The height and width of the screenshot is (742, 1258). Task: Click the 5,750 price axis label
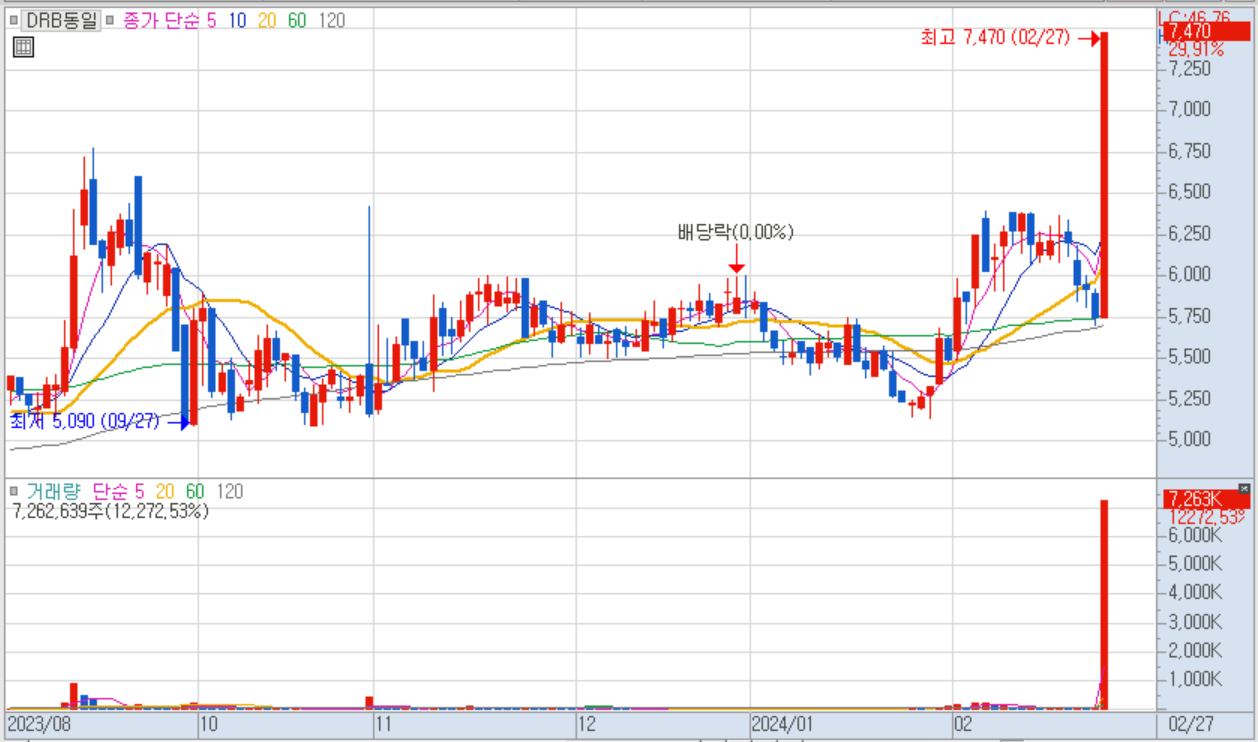[x=1189, y=316]
